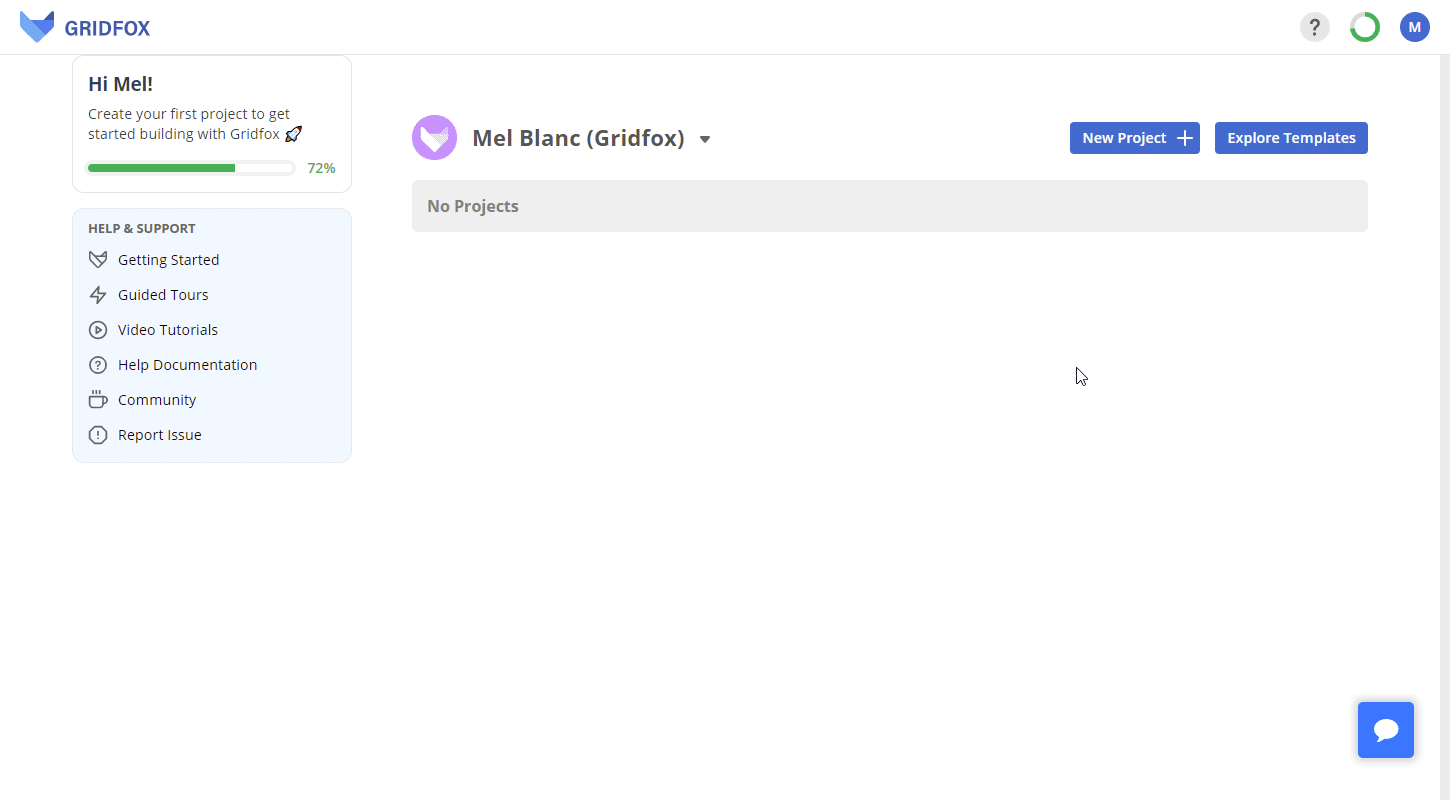Click the Guided Tours lightning icon
1450x800 pixels.
click(x=98, y=295)
